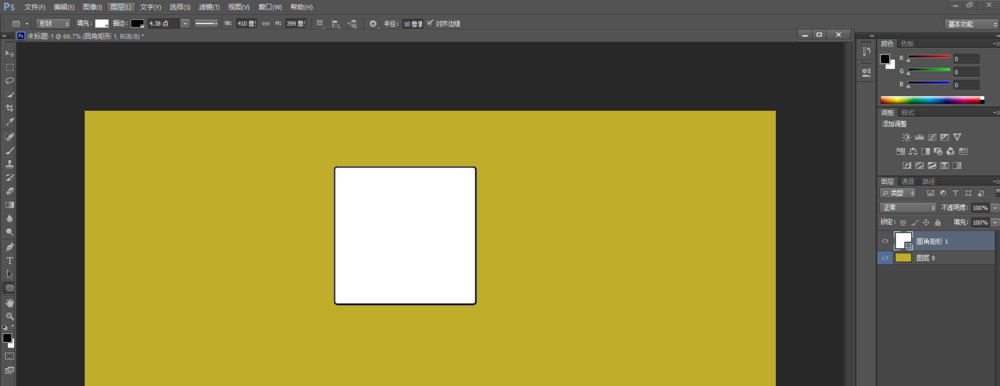Select the Rectangular Marquee tool
The image size is (1000, 386).
[x=10, y=67]
